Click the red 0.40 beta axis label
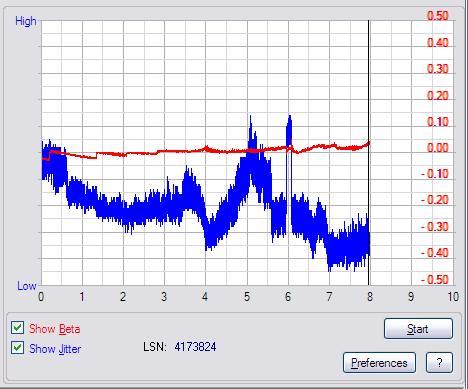Viewport: 468px width, 389px height. pos(438,43)
